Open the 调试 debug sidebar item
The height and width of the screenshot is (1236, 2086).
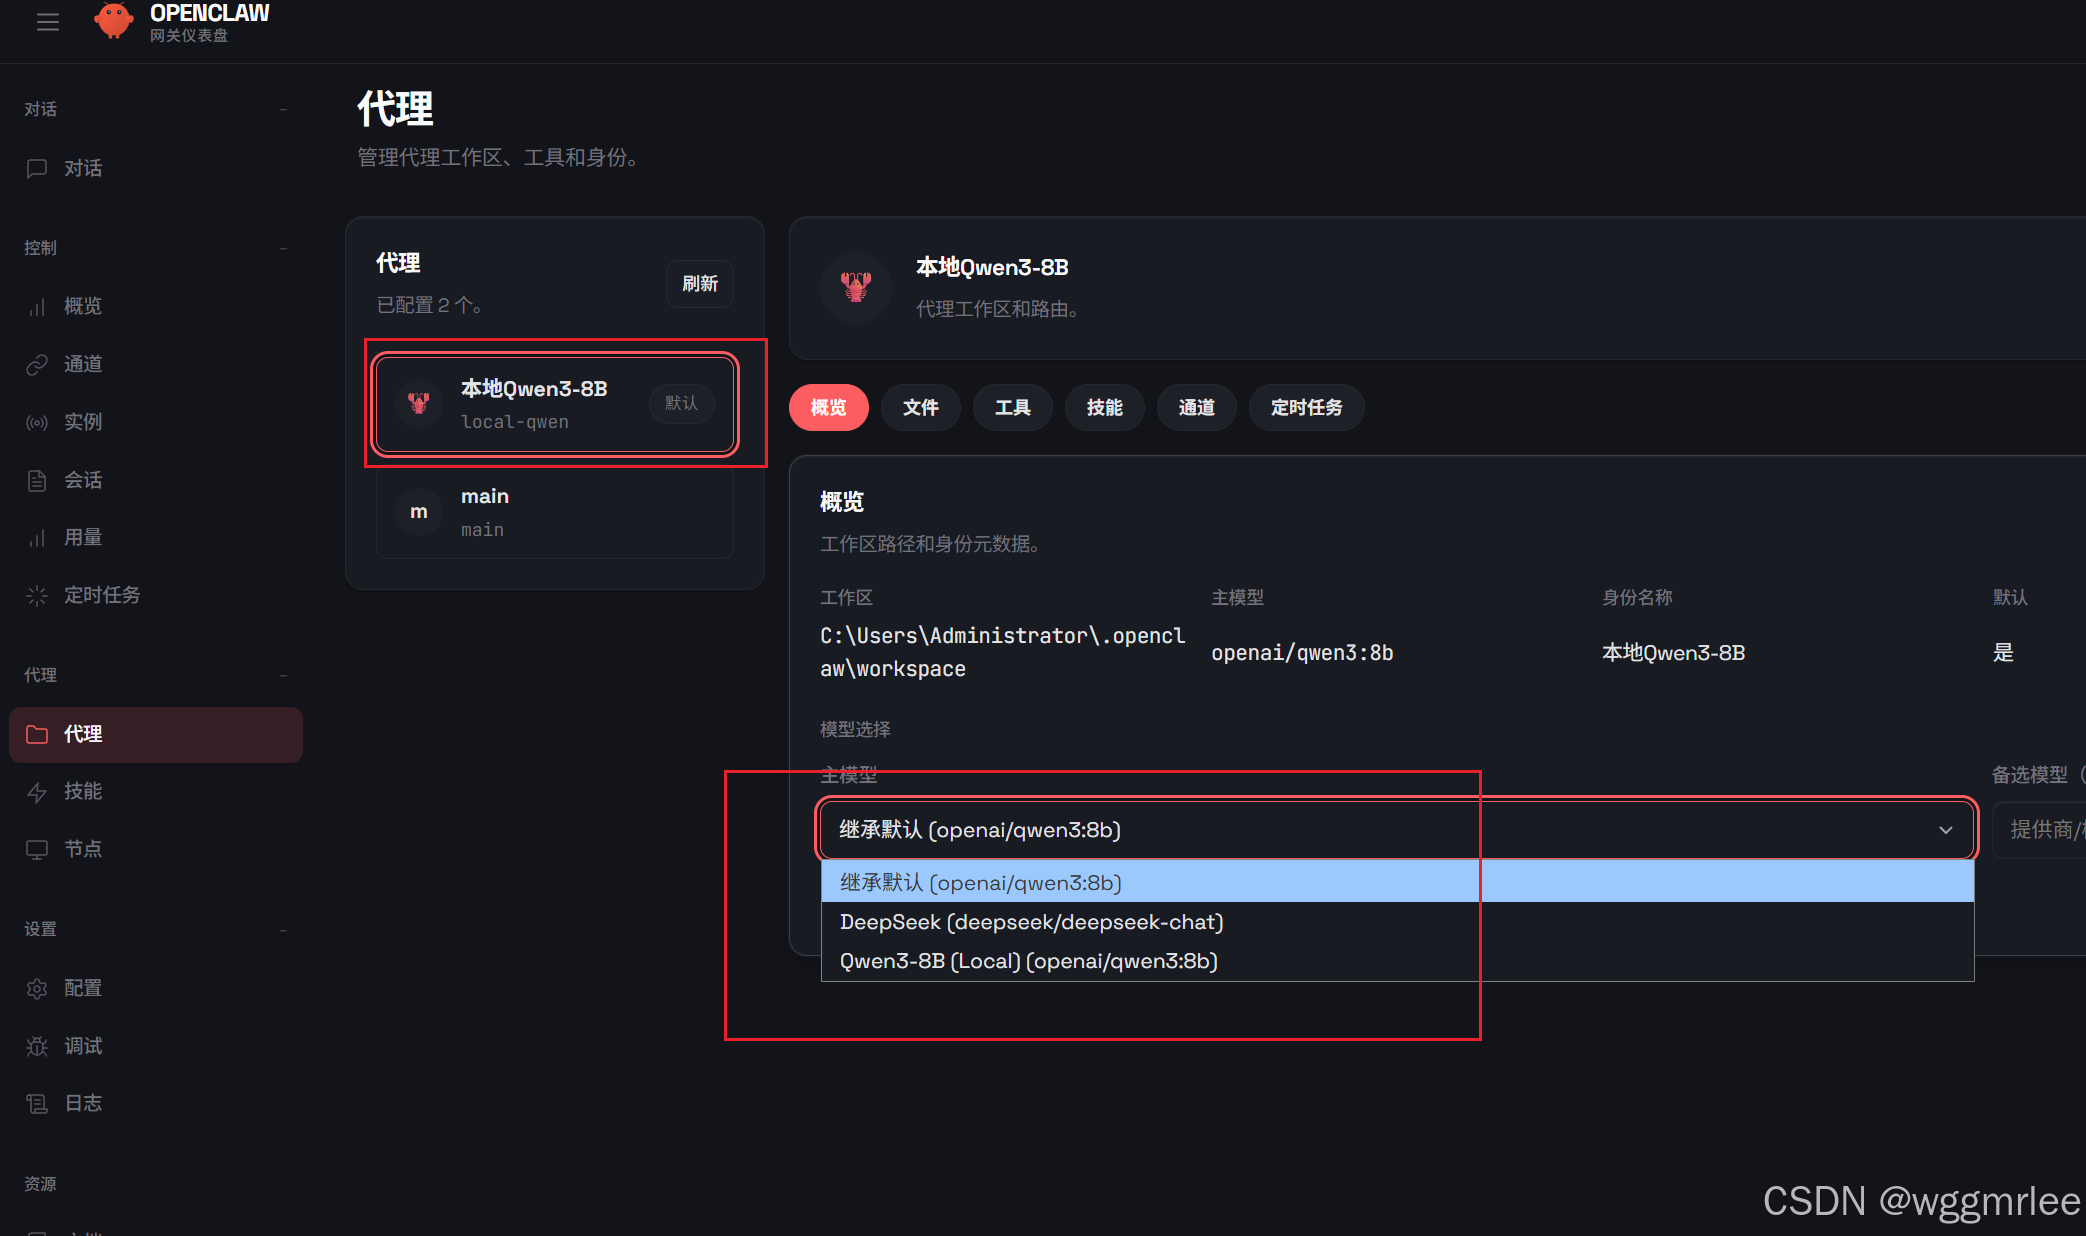pos(83,1046)
